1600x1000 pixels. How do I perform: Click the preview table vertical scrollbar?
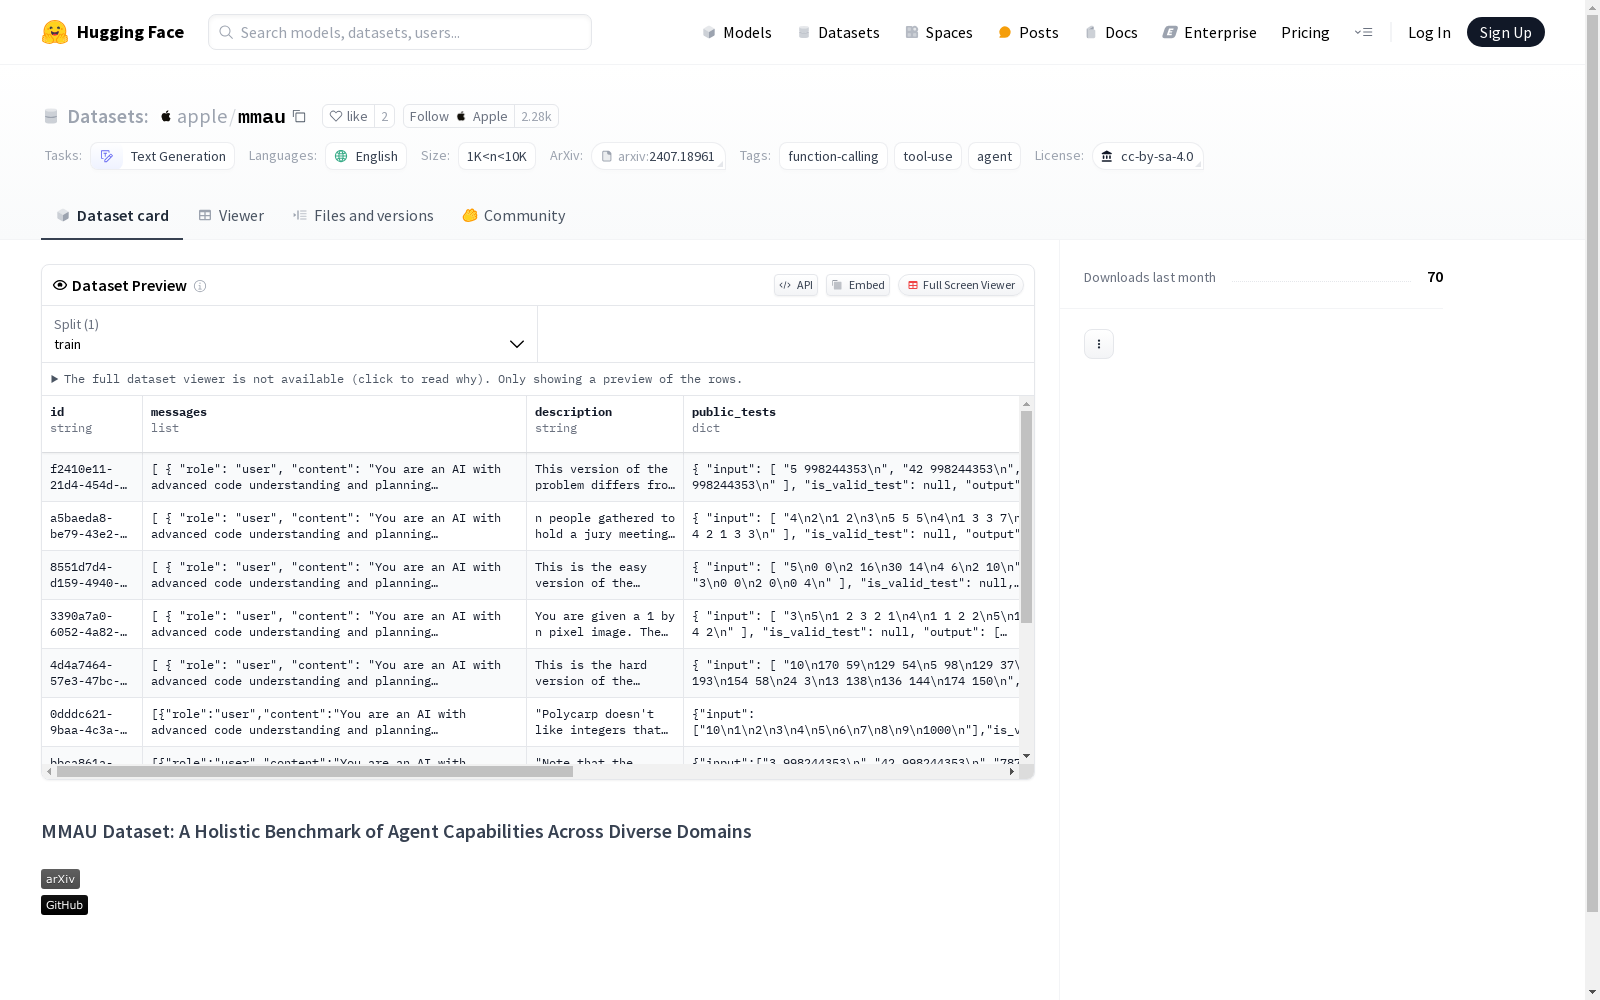(x=1026, y=517)
